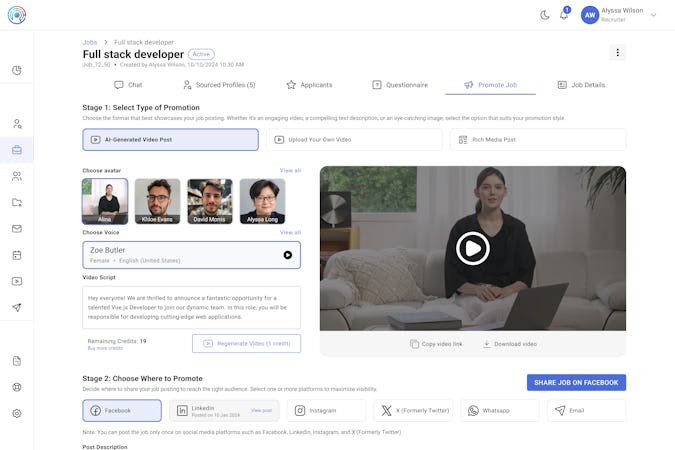Choose the Khloe Evans avatar
Image resolution: width=675 pixels, height=450 pixels.
(x=158, y=202)
